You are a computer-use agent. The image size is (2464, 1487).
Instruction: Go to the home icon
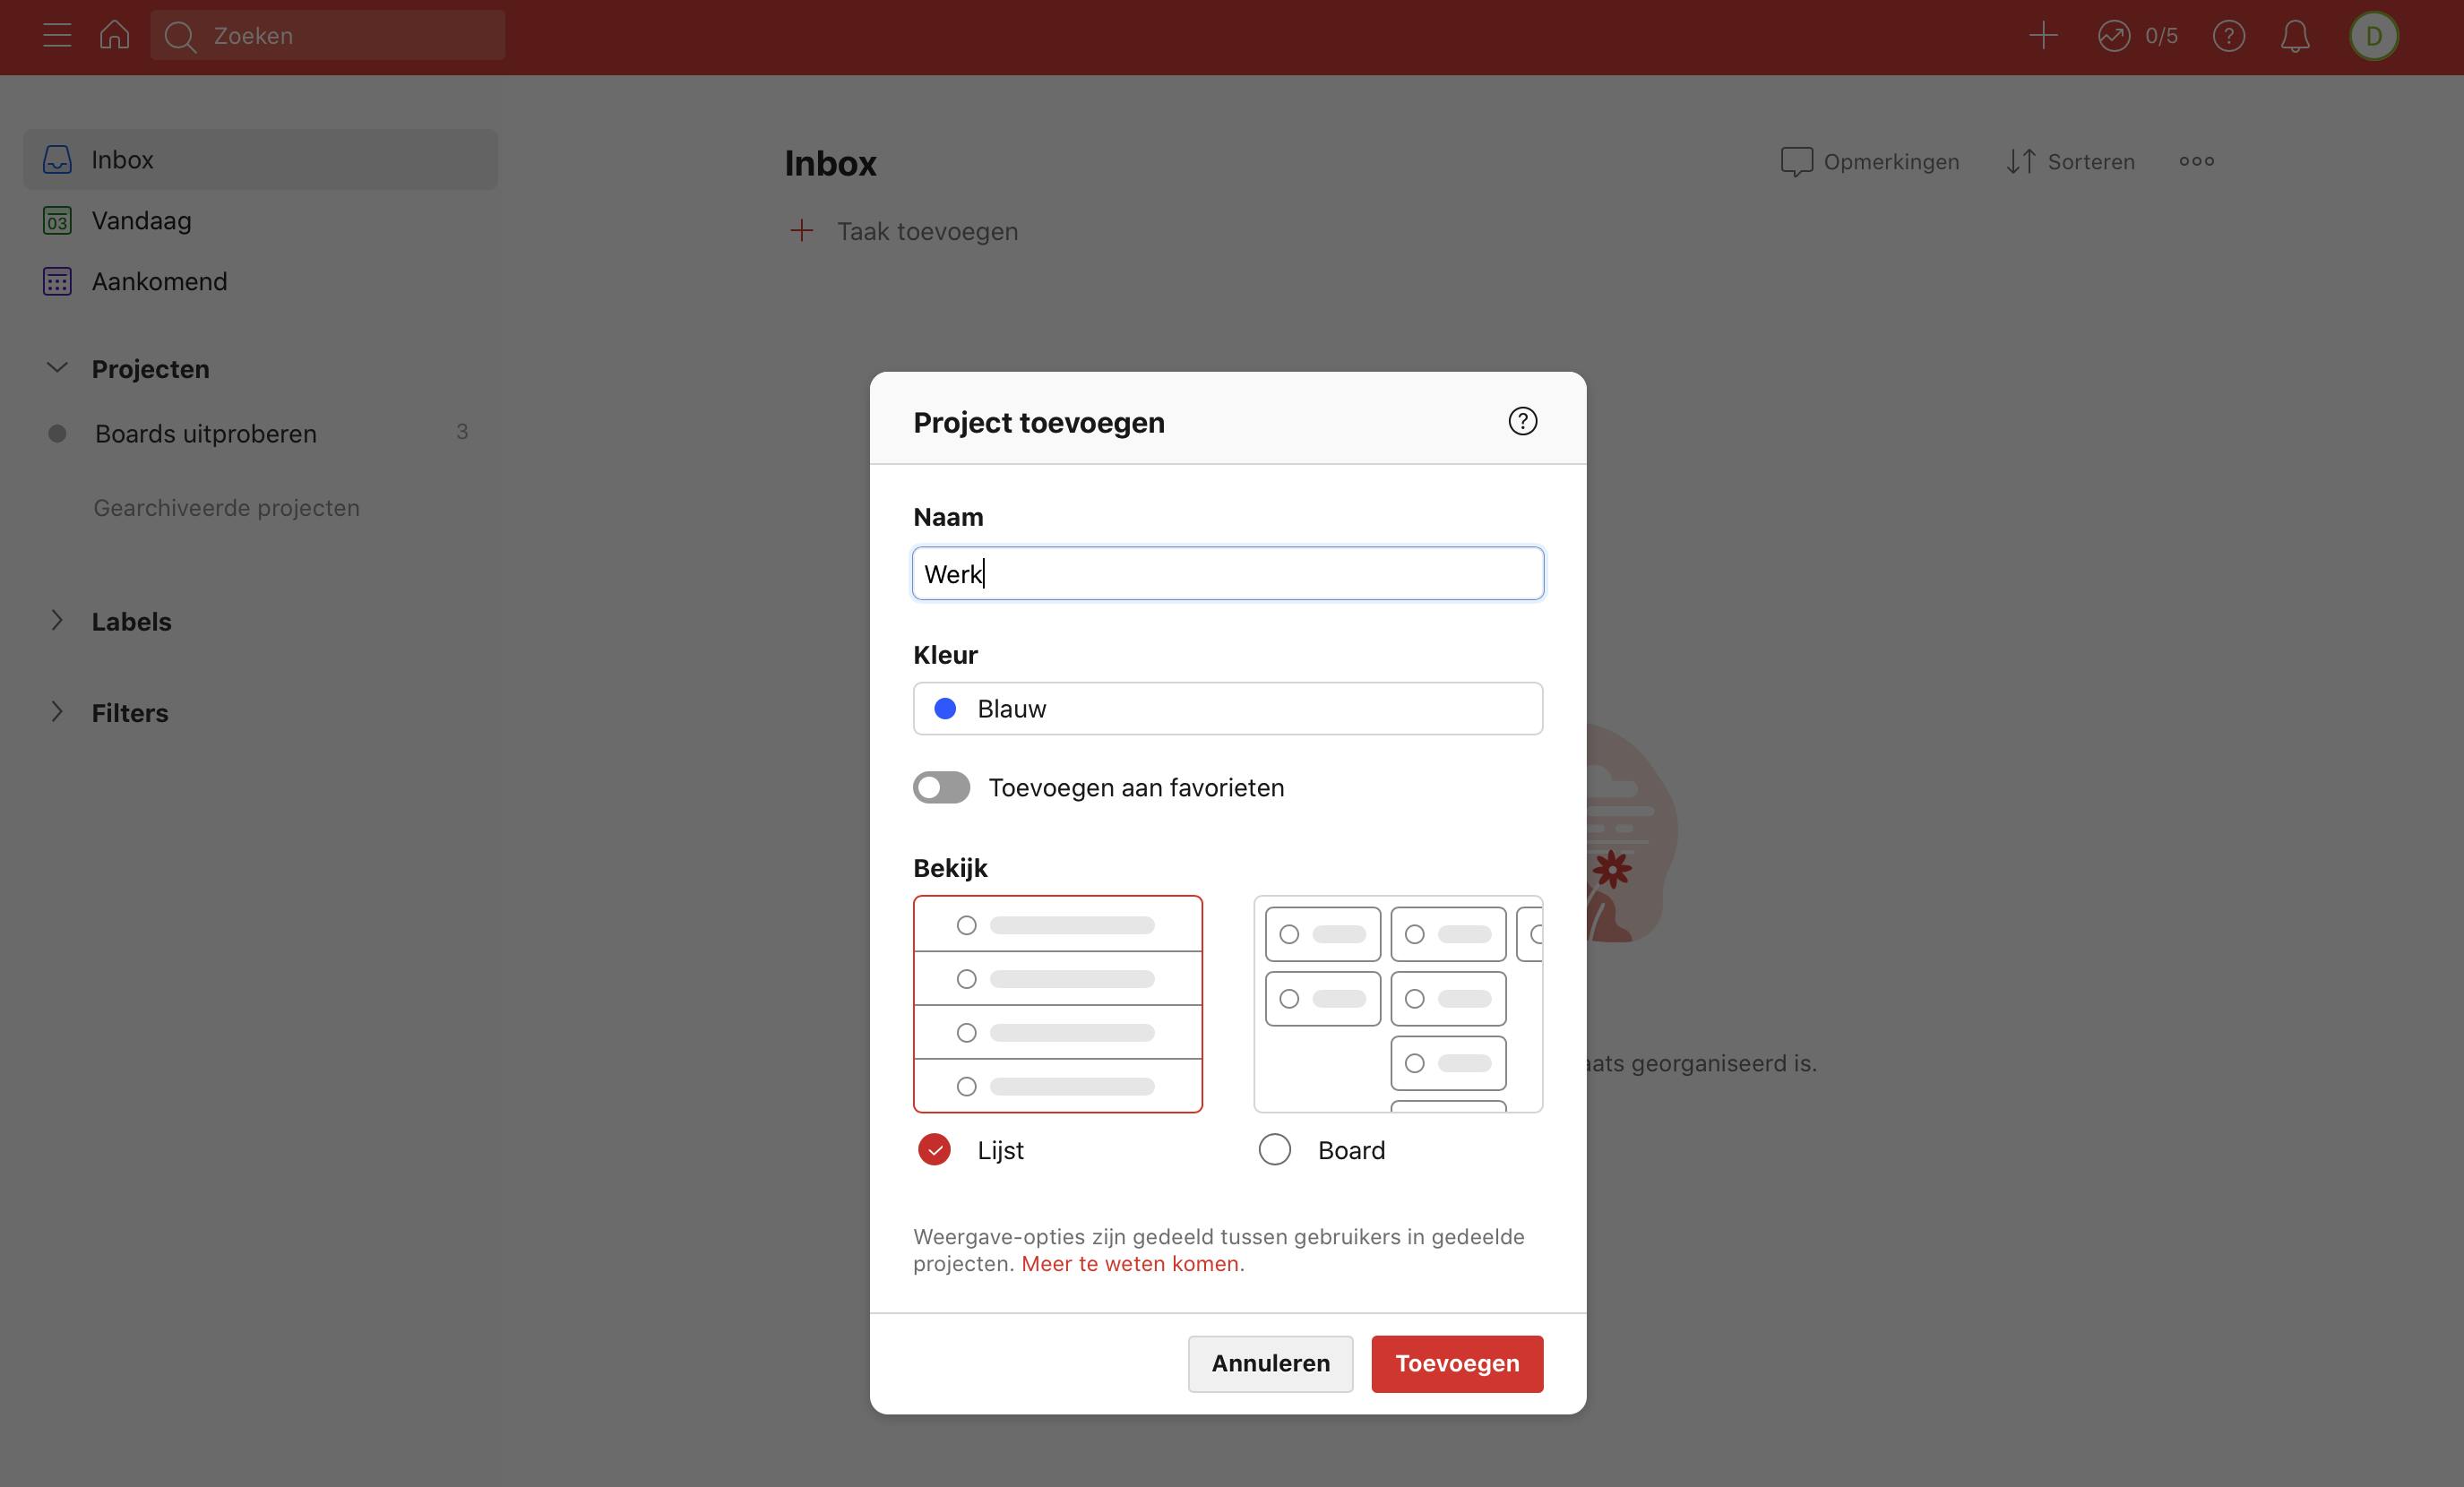115,36
